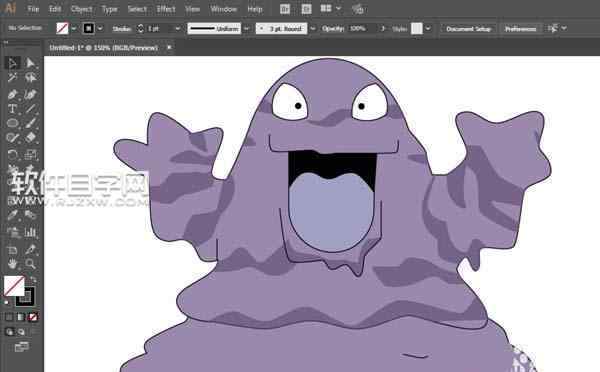The height and width of the screenshot is (372, 600).
Task: Choose the Column Graph tool
Action: pos(30,232)
